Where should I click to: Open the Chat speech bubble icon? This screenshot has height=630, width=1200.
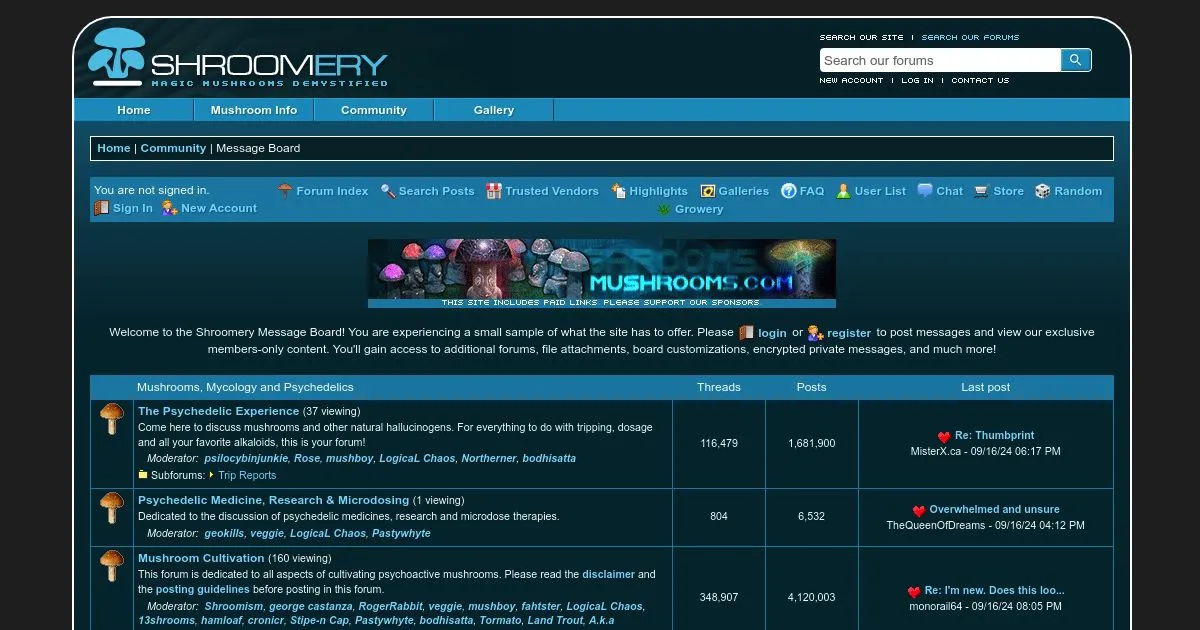(x=925, y=191)
